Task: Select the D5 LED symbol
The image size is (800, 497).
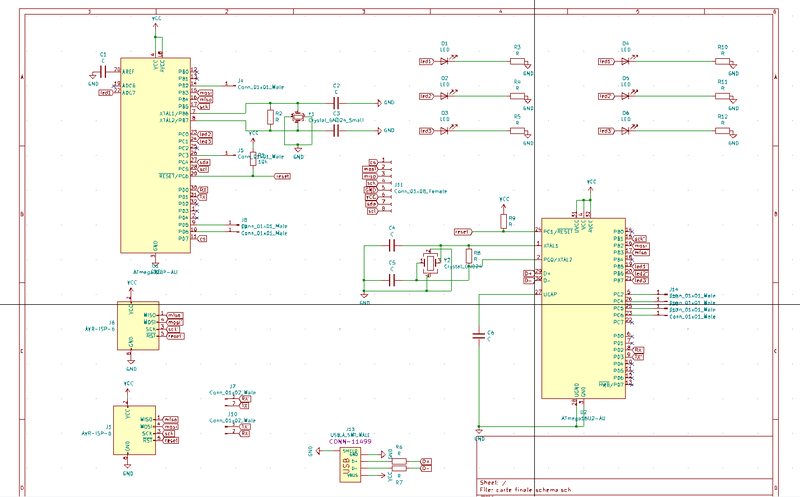Action: coord(626,96)
